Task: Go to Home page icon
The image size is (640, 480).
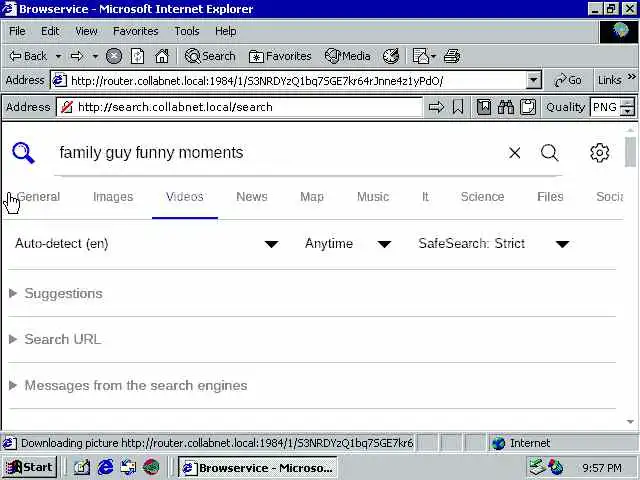Action: 162,56
